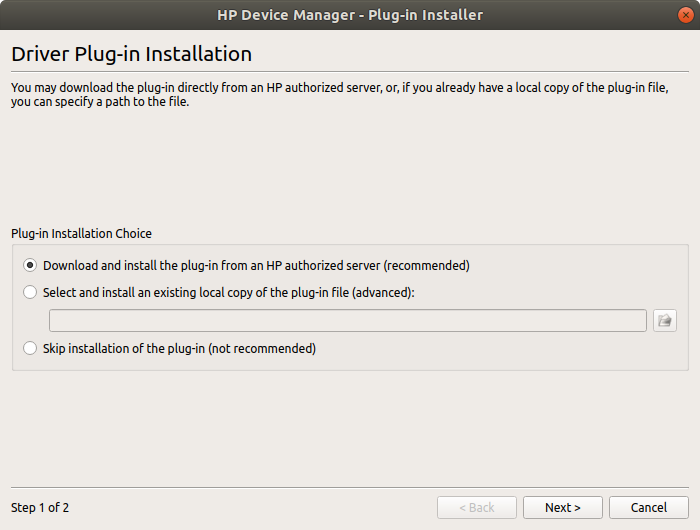Select the Skip installation radio button
The image size is (700, 530).
tap(30, 349)
